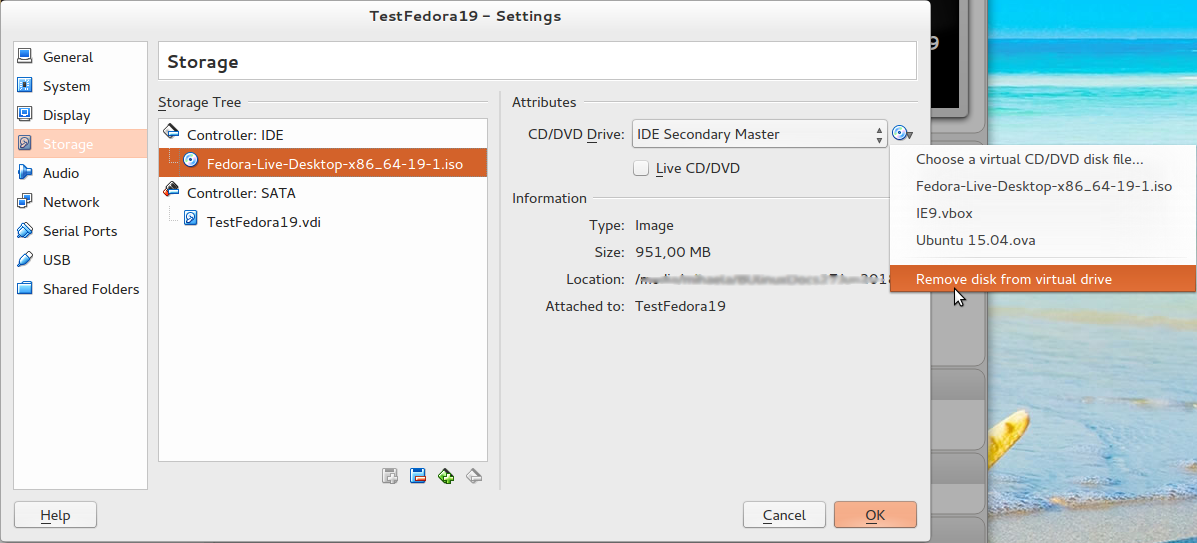Go to the Network settings section

tap(71, 202)
